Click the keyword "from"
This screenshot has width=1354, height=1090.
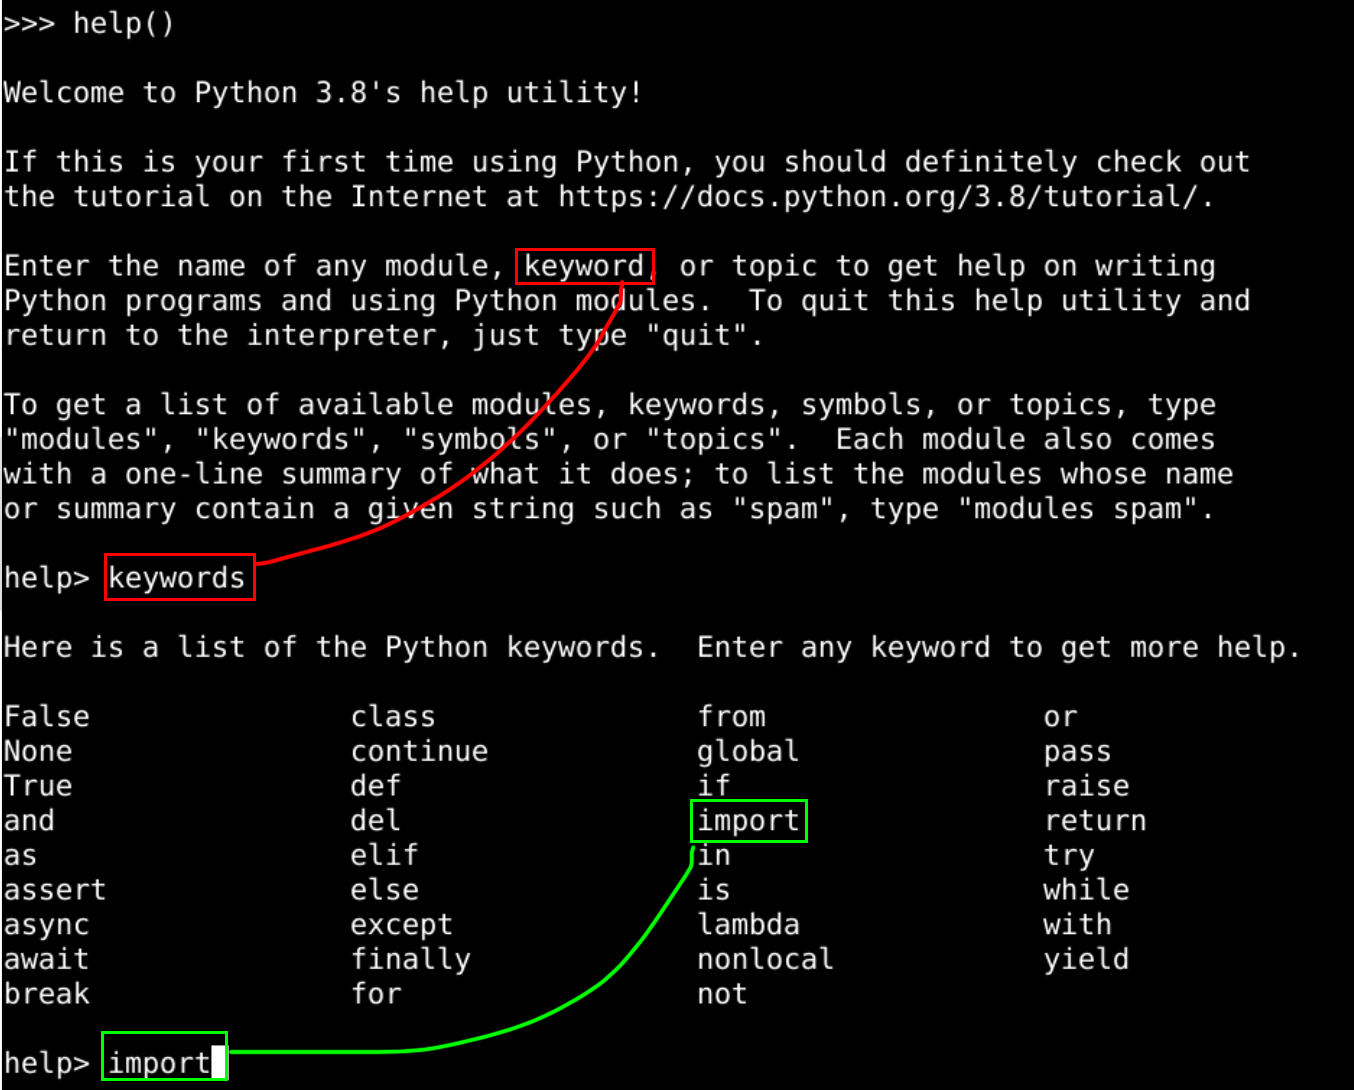click(732, 716)
